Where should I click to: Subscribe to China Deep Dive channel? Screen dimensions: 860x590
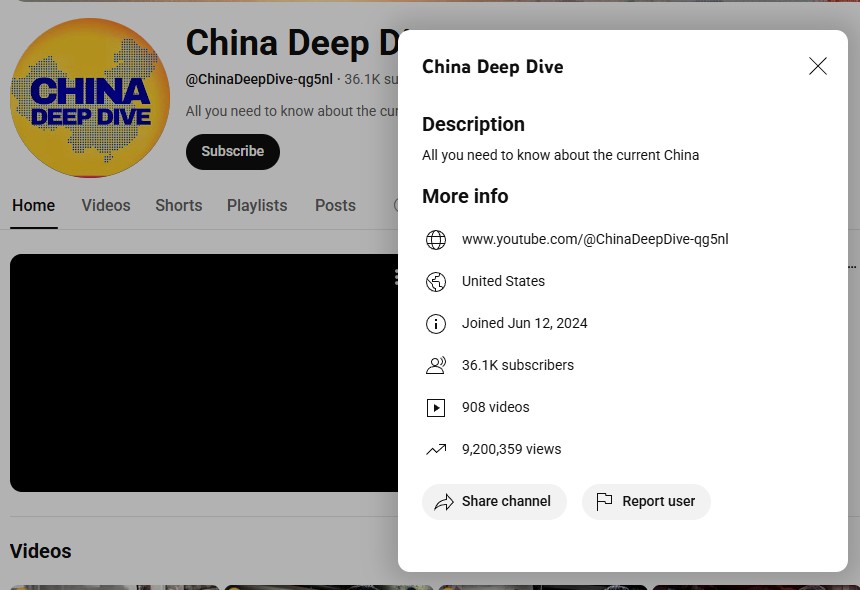click(233, 151)
